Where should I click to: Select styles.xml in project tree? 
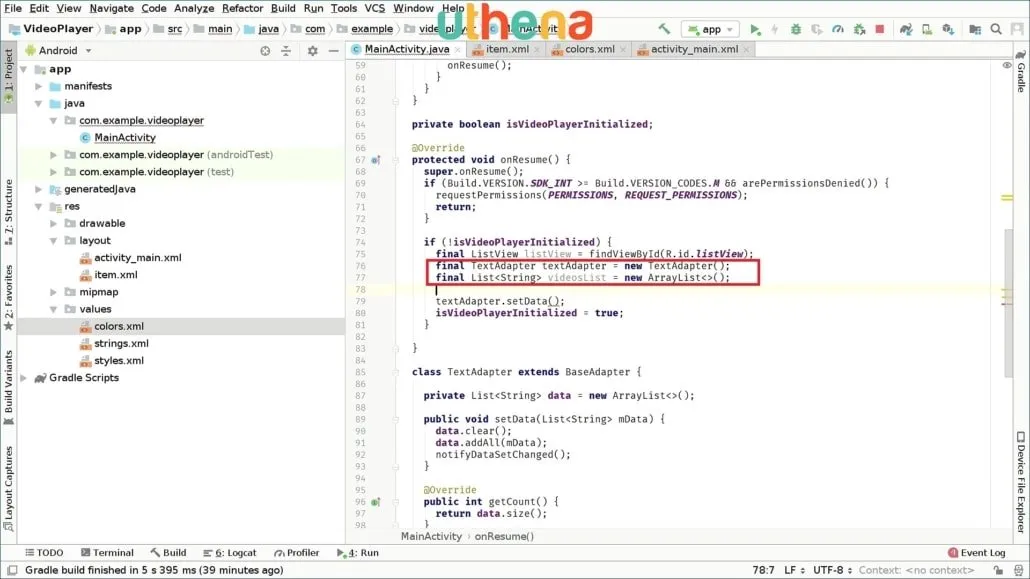click(118, 360)
